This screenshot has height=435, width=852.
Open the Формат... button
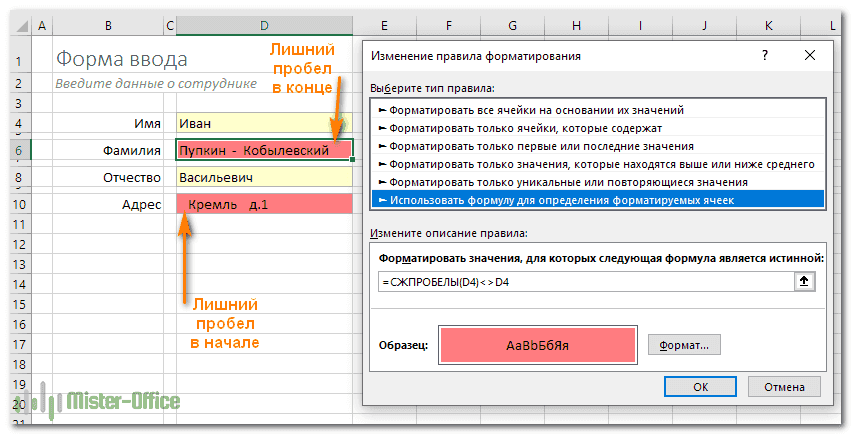(684, 344)
